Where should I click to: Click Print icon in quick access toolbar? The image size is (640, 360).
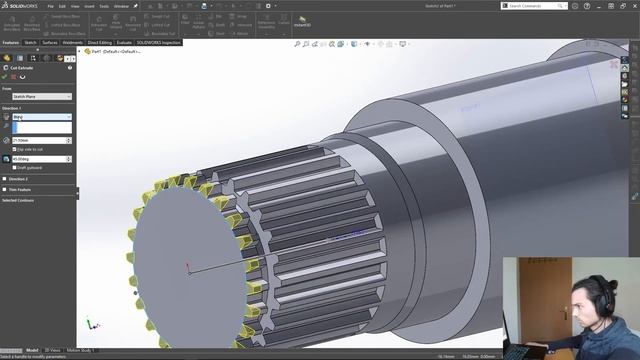click(x=204, y=6)
